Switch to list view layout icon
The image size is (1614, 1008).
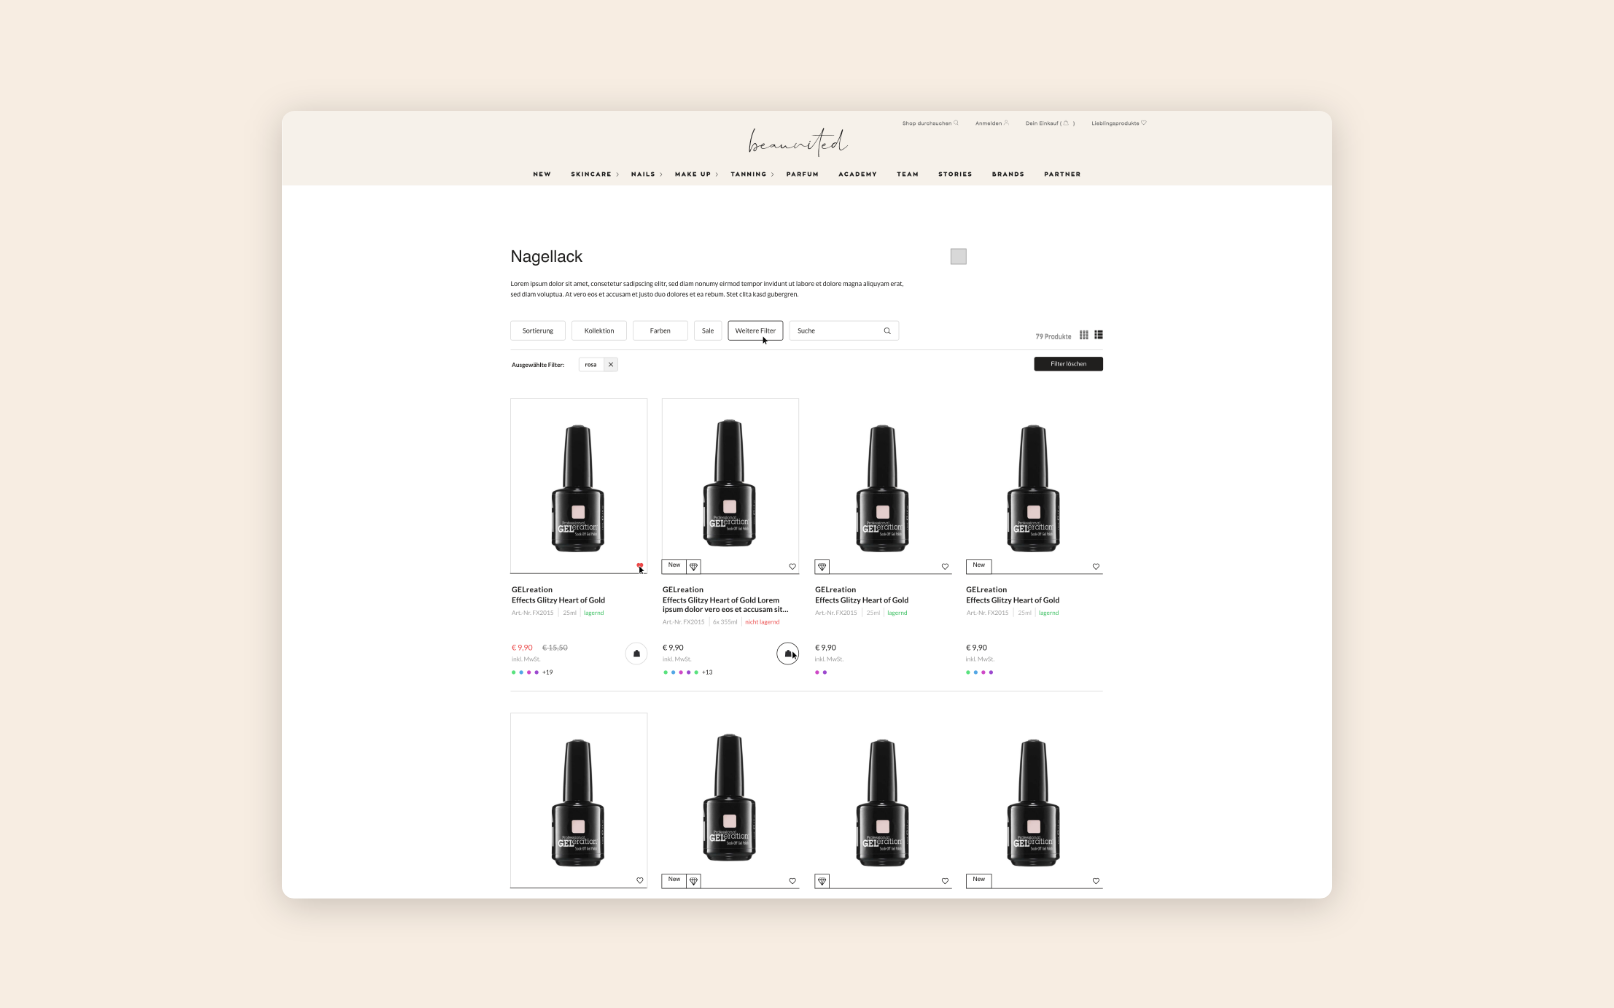point(1098,335)
